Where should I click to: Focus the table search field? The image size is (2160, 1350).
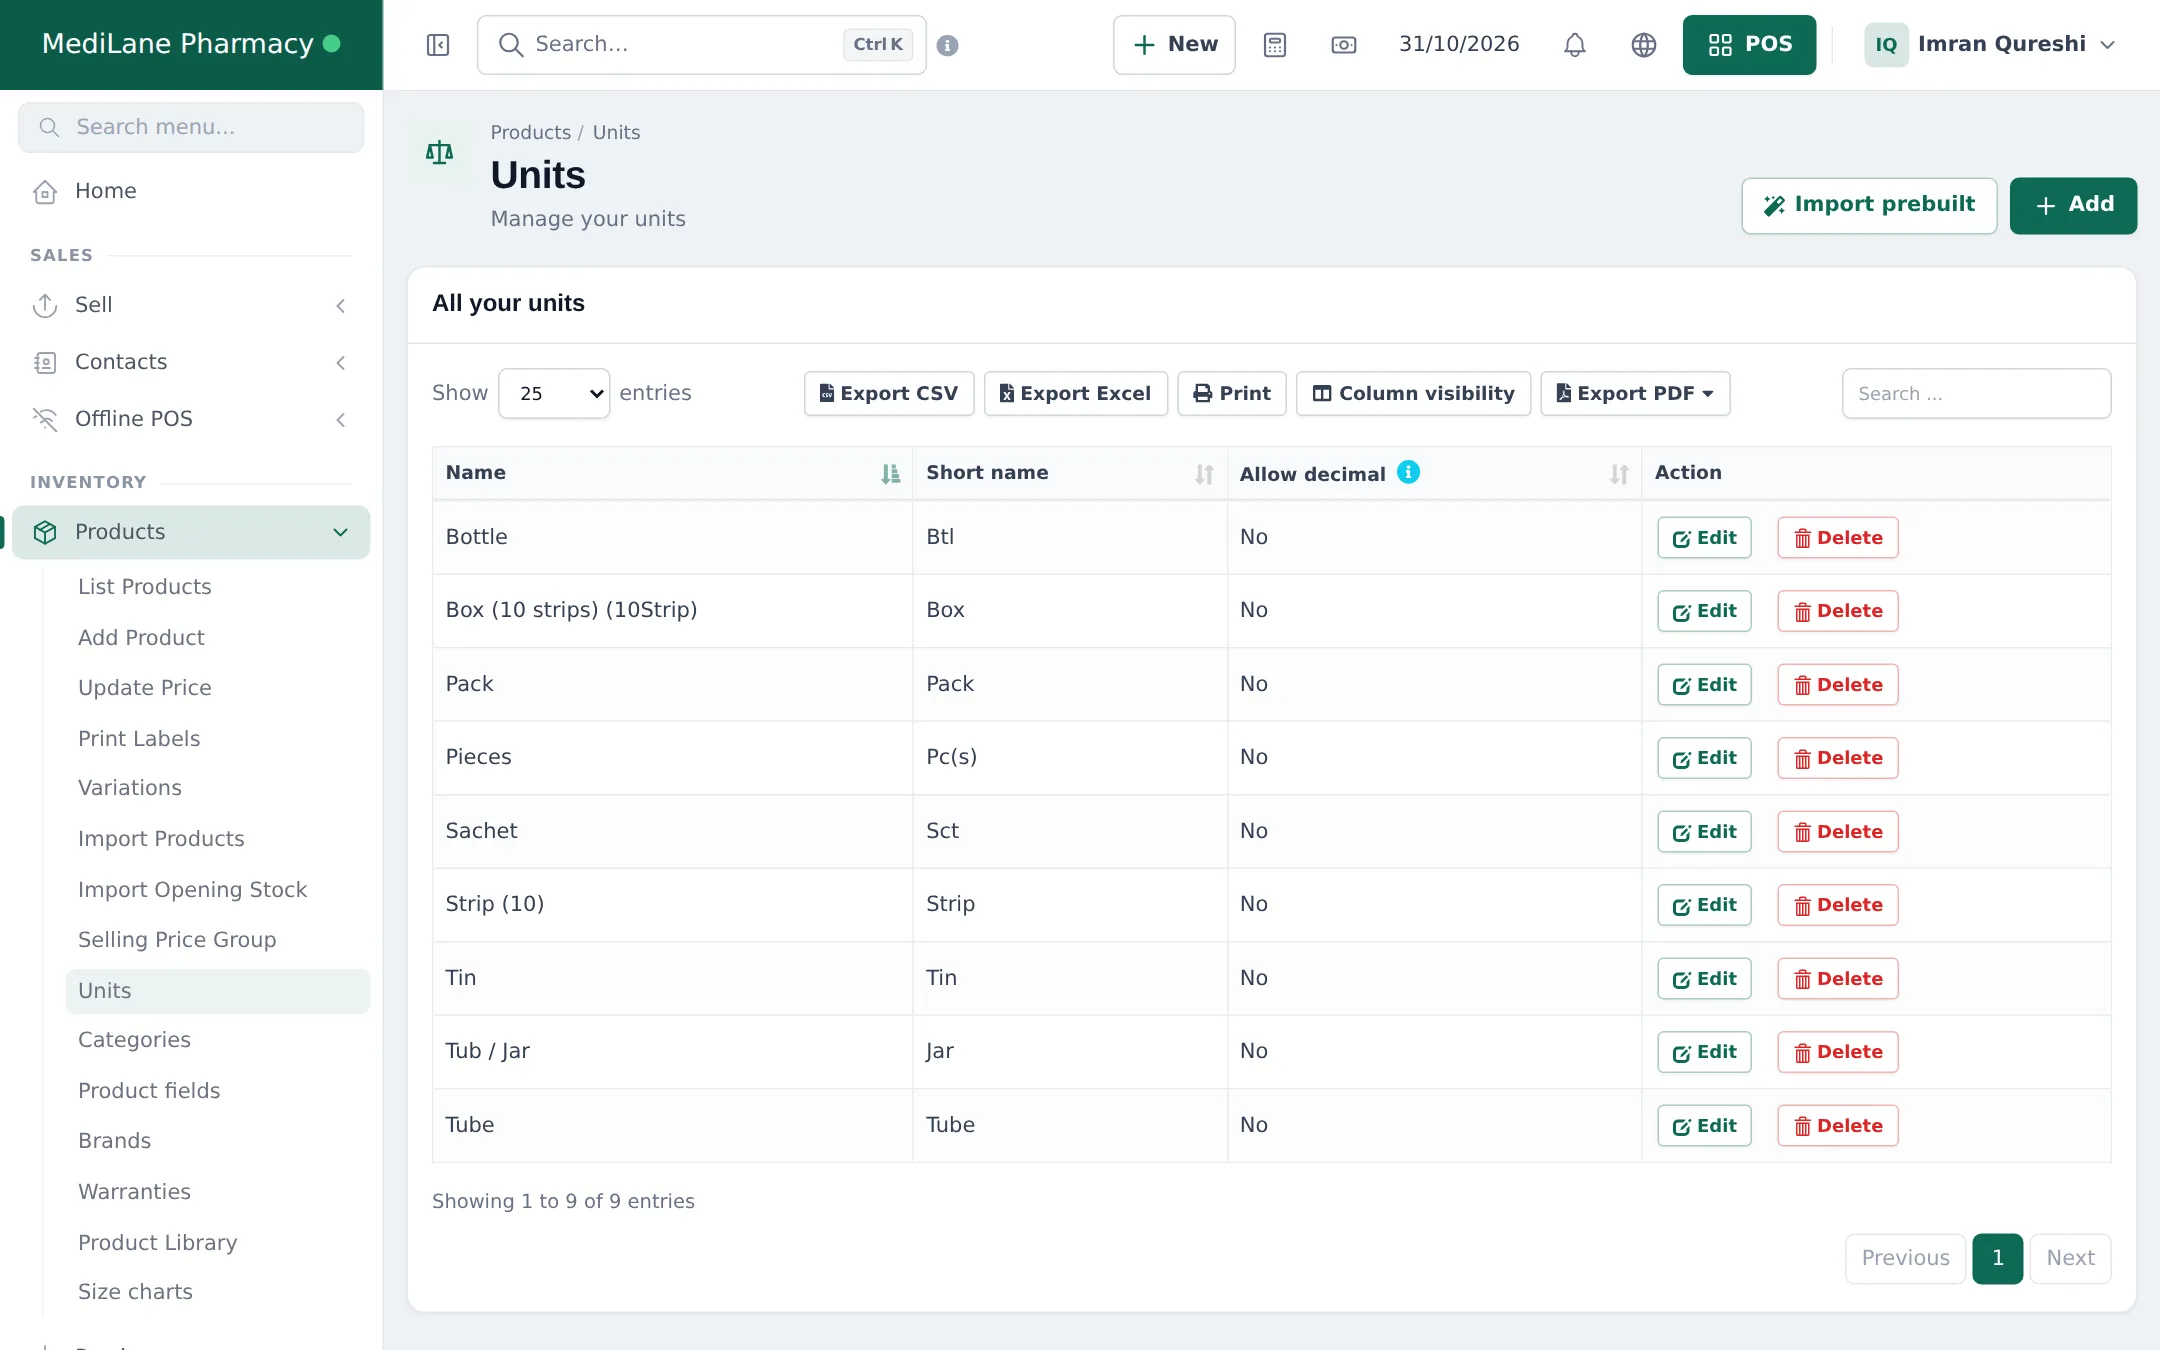[x=1976, y=393]
